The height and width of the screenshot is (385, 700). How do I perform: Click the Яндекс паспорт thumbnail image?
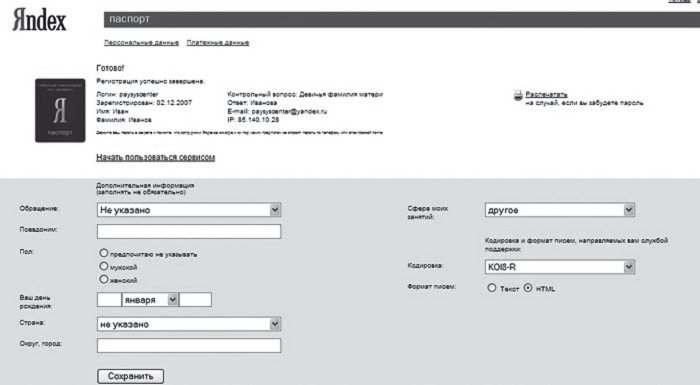(x=60, y=111)
